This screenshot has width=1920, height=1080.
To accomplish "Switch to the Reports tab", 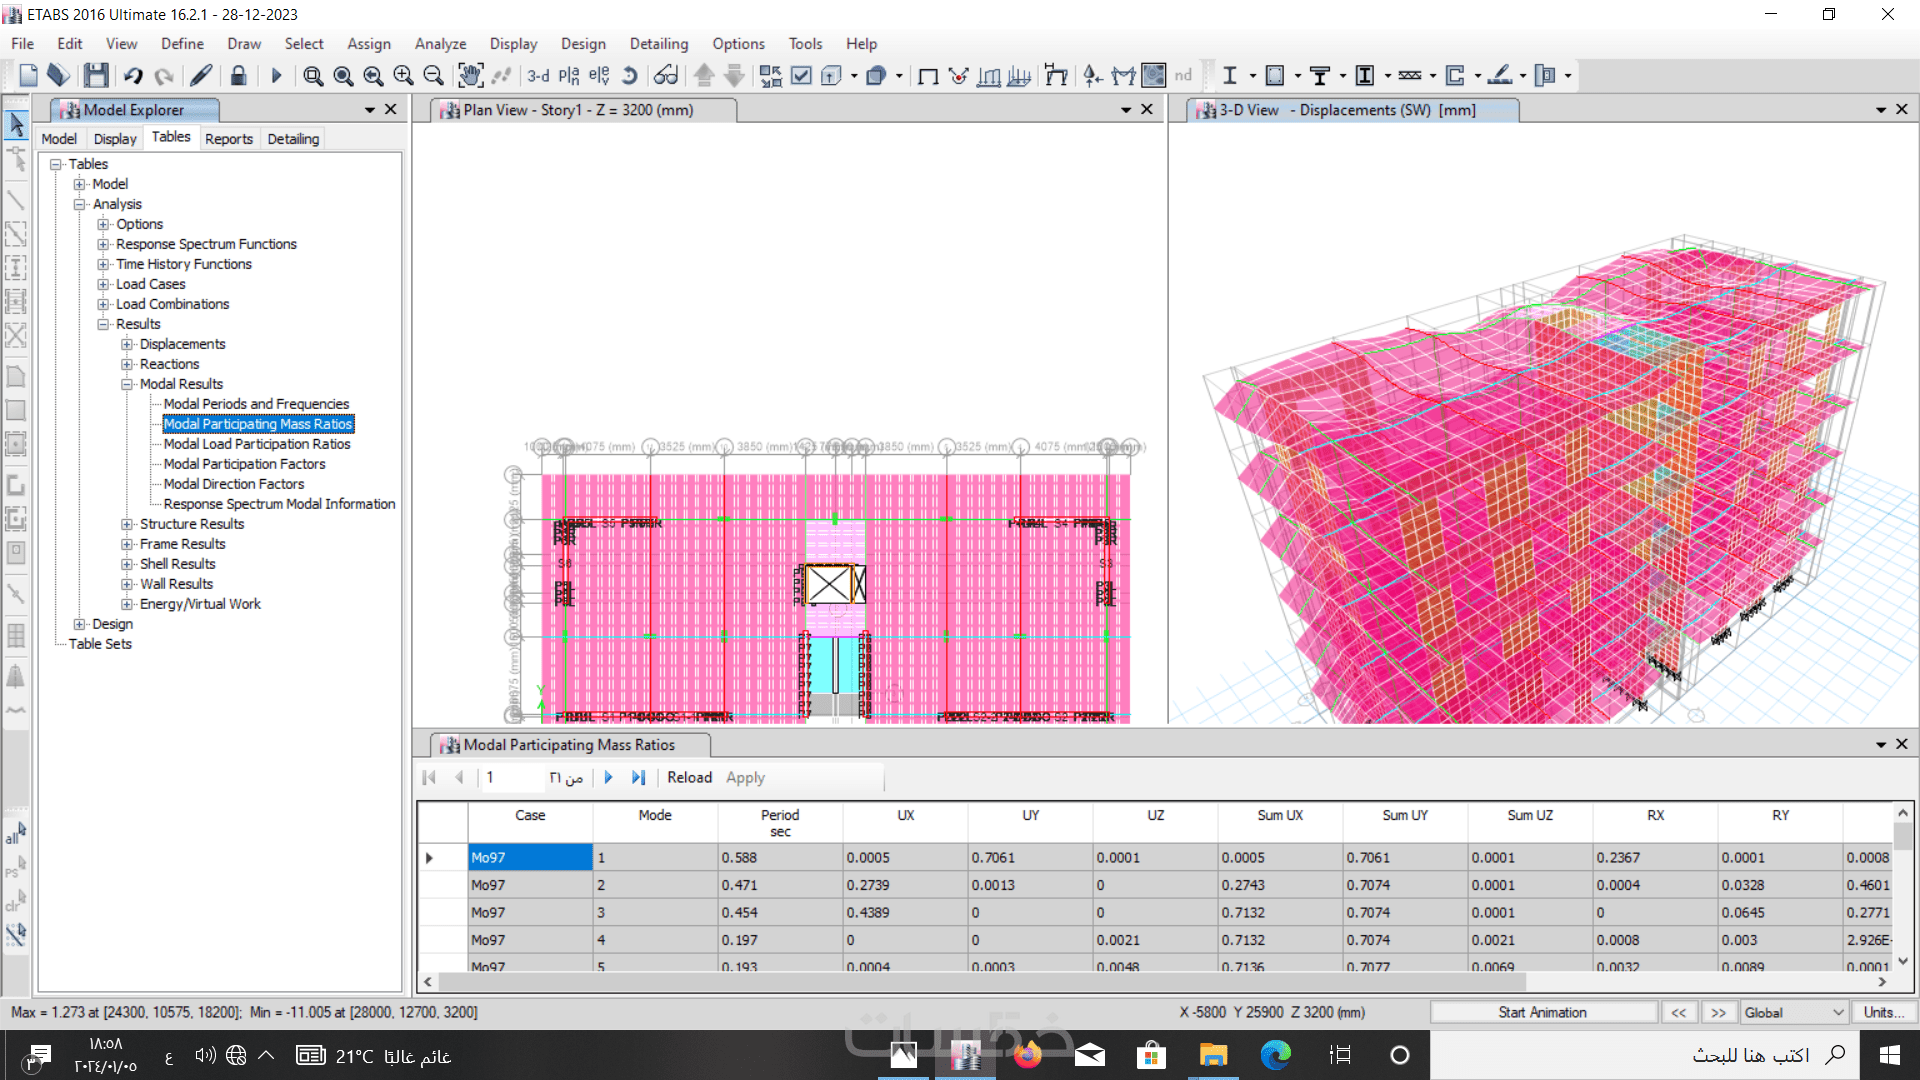I will pyautogui.click(x=228, y=139).
